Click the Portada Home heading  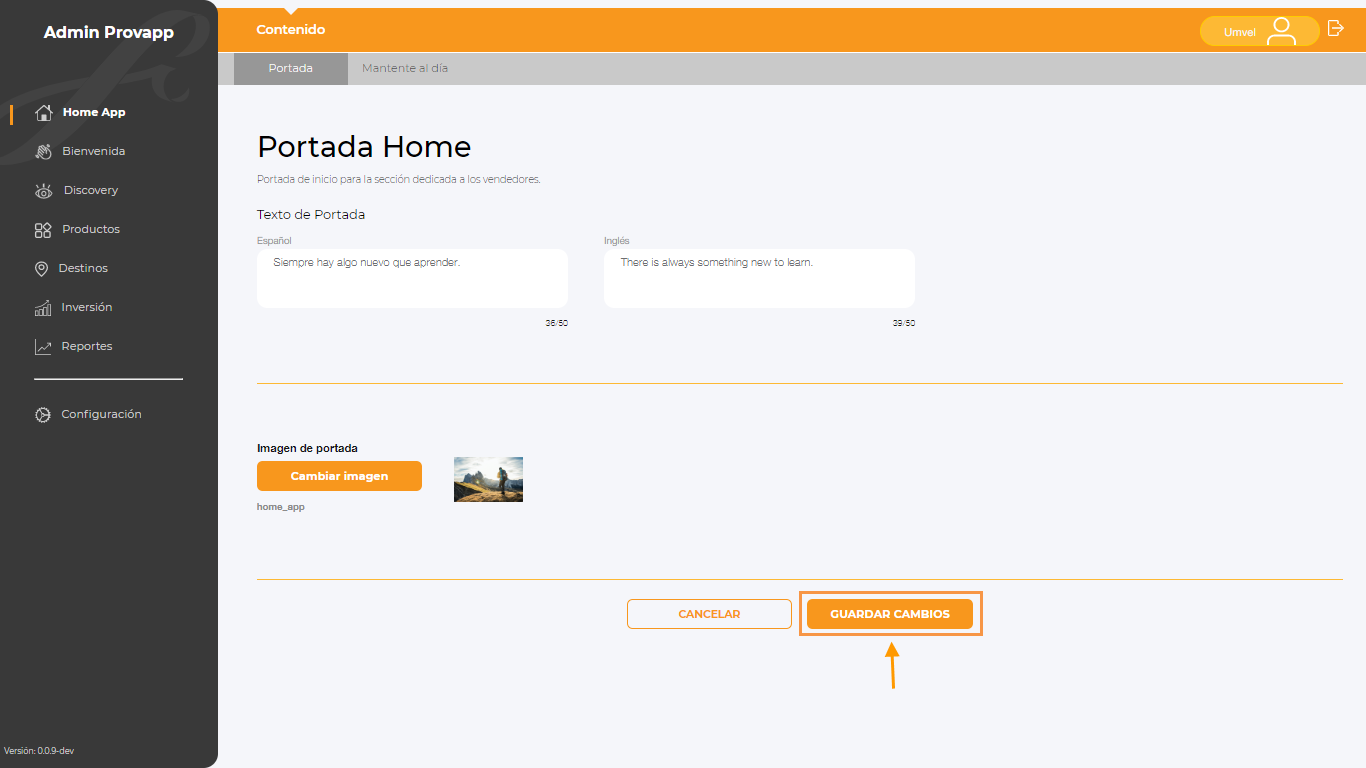click(x=364, y=147)
